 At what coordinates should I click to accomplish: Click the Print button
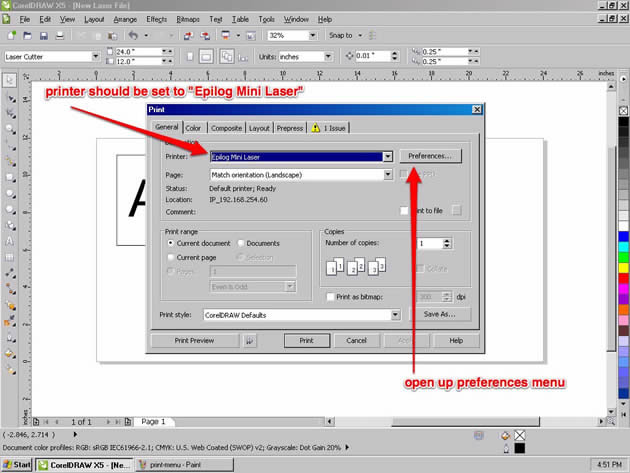click(x=307, y=341)
